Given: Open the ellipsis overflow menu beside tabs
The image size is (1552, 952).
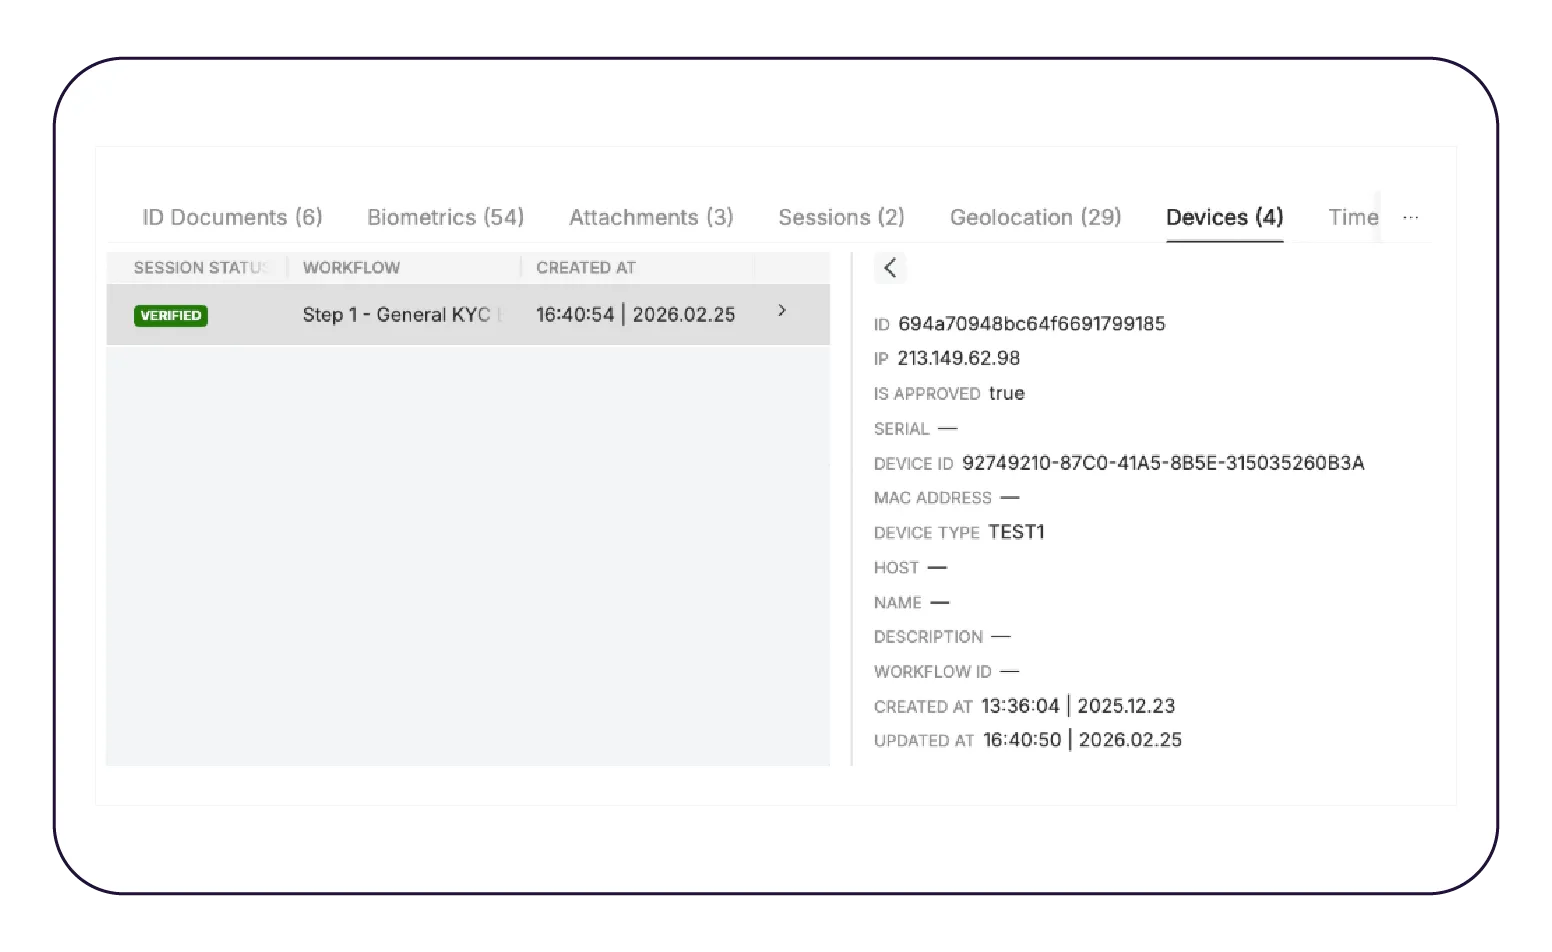Looking at the screenshot, I should click(x=1410, y=217).
